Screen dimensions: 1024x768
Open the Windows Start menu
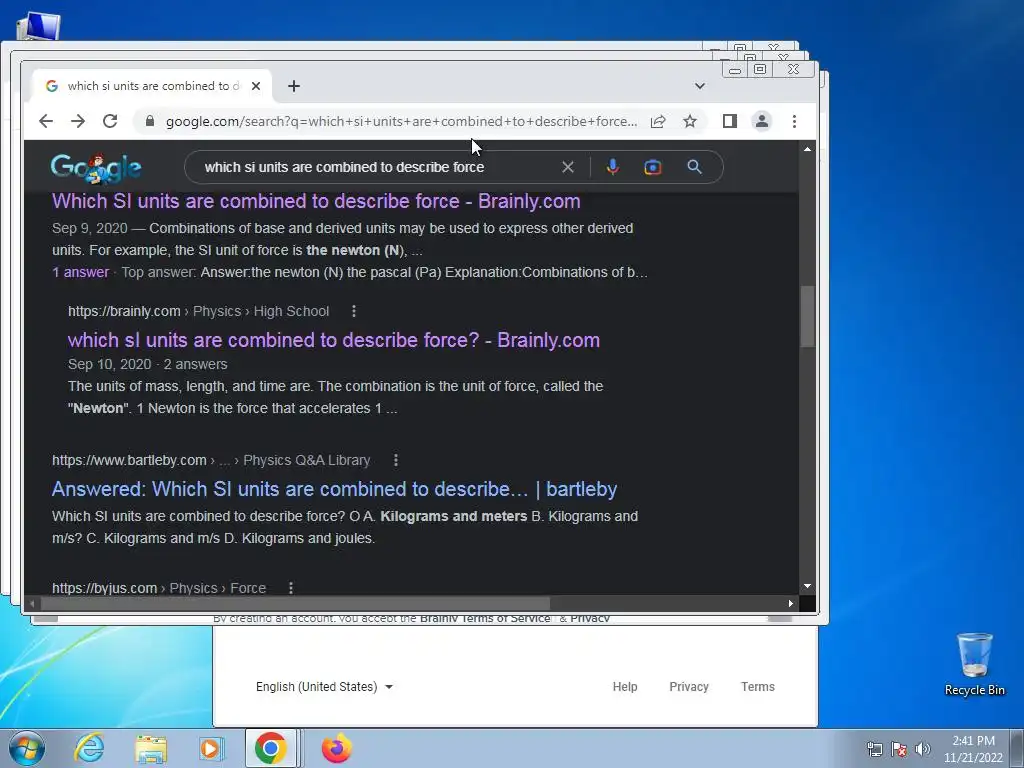coord(27,748)
